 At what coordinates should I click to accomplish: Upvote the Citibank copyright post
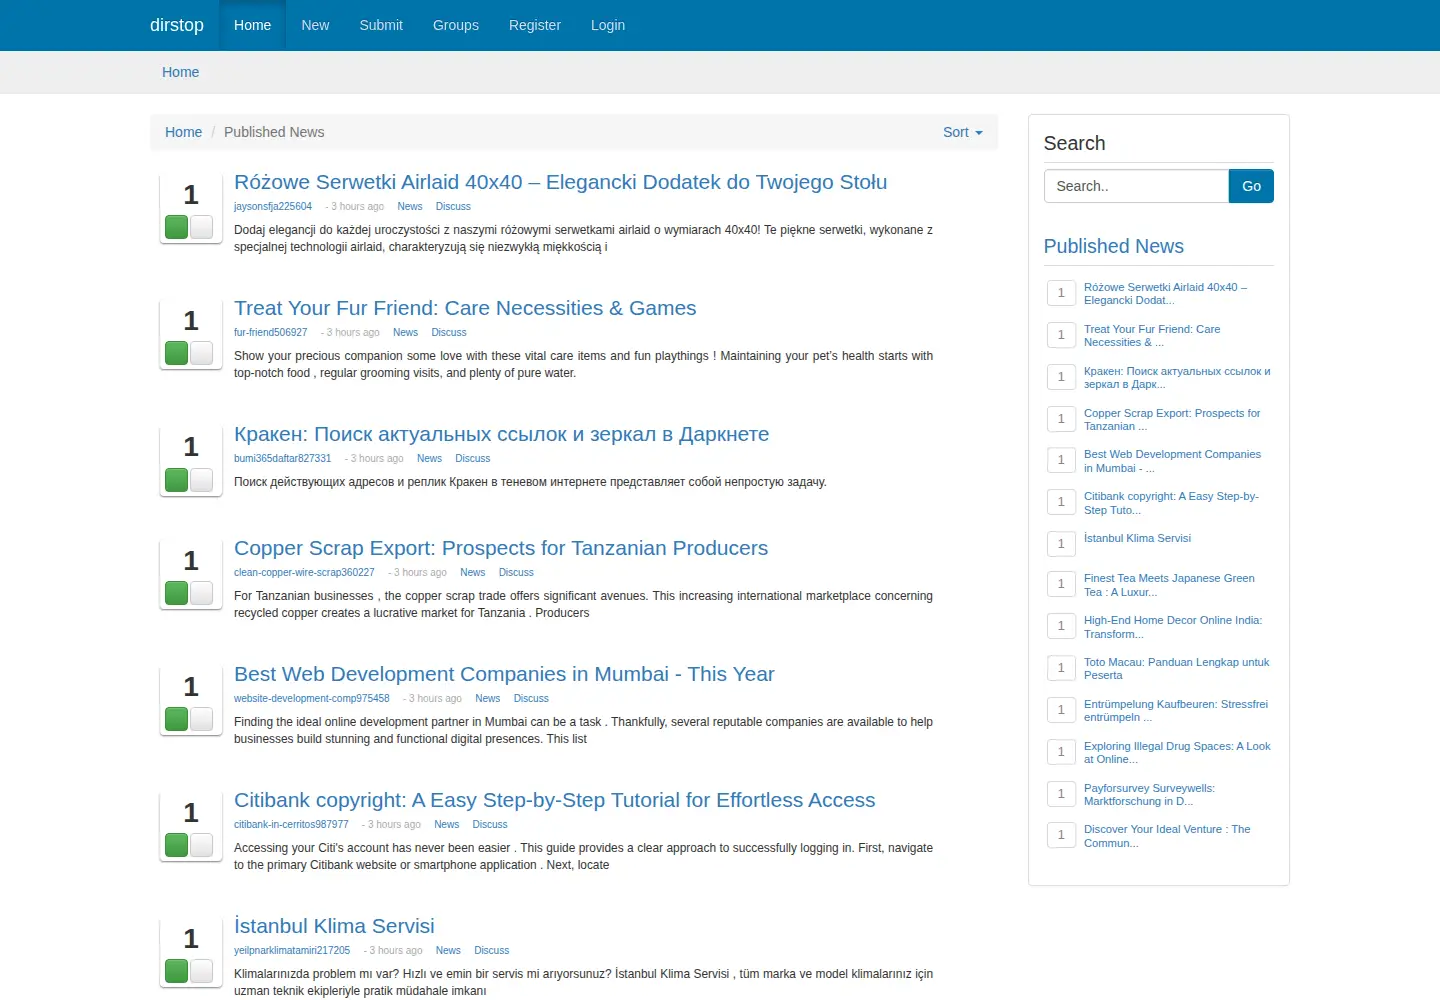pos(177,845)
